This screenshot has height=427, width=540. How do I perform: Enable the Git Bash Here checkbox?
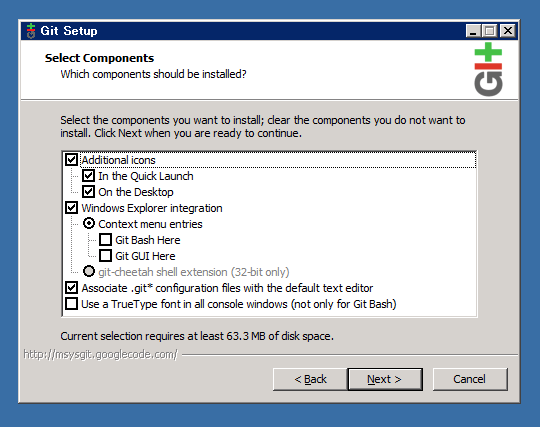coord(105,240)
